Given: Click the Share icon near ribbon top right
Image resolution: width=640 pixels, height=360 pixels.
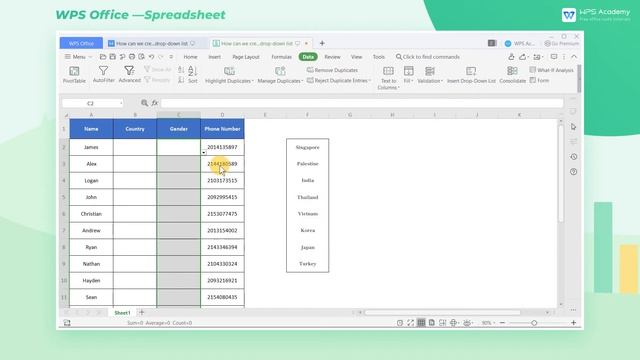Looking at the screenshot, I should pyautogui.click(x=523, y=57).
